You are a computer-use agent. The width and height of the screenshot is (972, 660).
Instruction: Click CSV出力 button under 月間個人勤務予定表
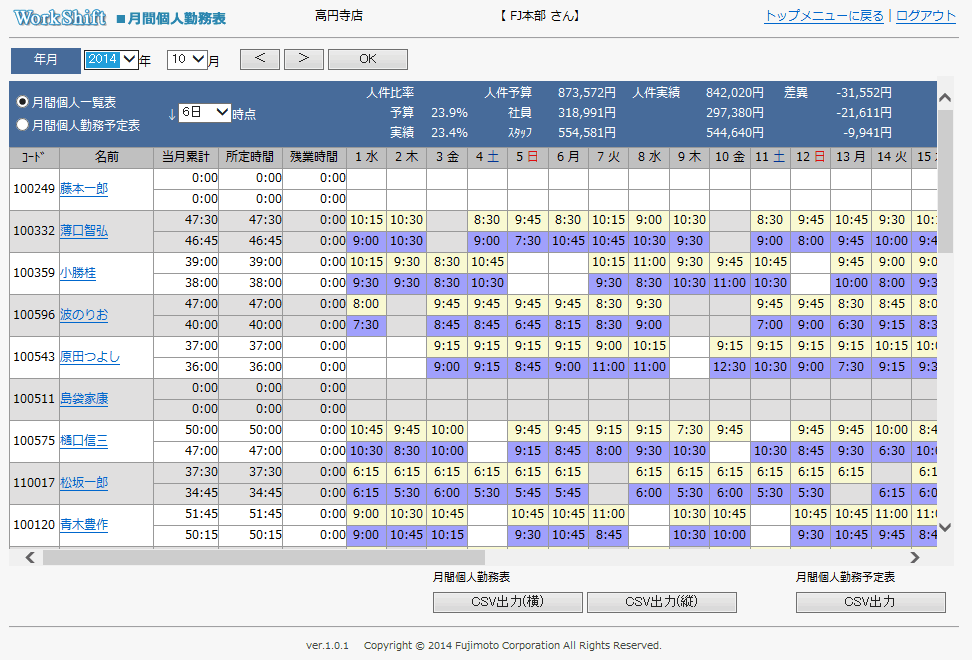(x=870, y=602)
